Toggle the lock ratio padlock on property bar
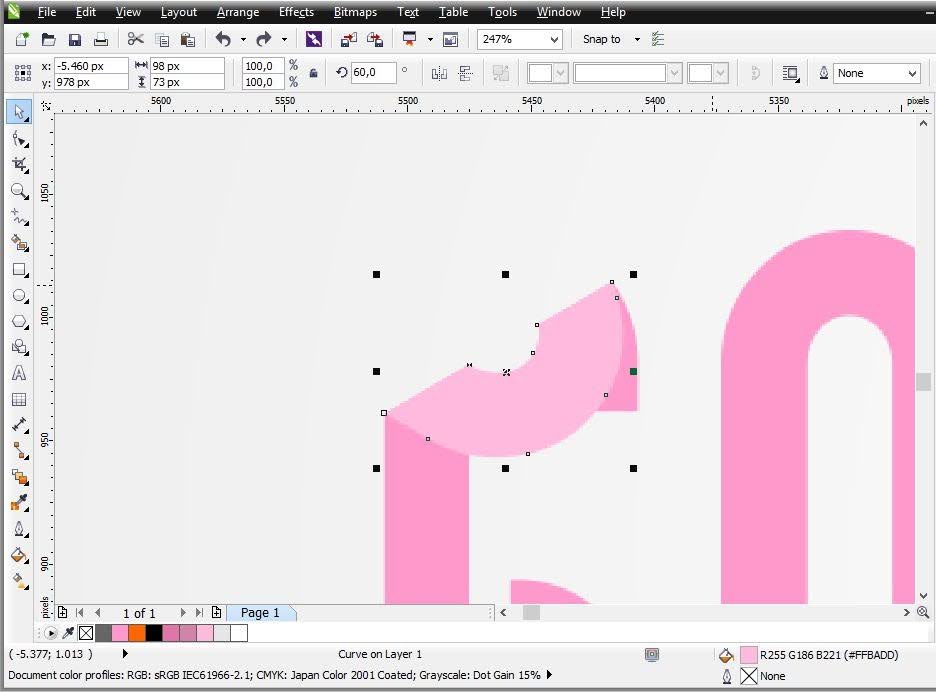The image size is (936, 692). tap(314, 72)
